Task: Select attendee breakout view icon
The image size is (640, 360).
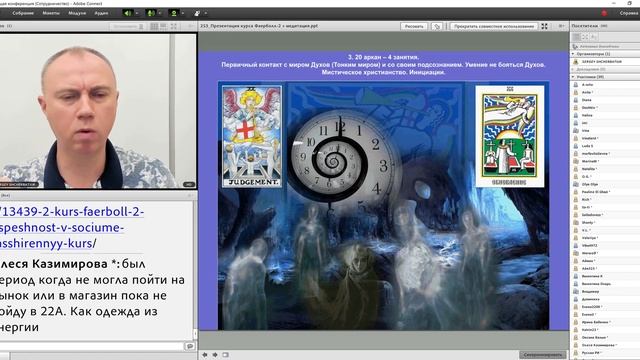Action: 585,37
